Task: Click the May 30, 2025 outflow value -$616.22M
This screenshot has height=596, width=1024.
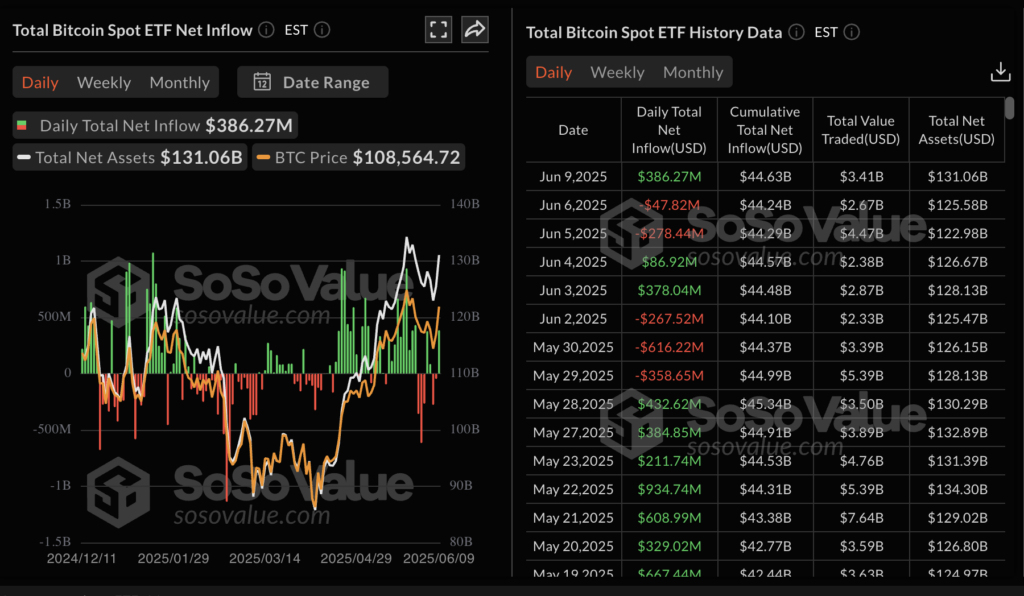Action: (669, 347)
